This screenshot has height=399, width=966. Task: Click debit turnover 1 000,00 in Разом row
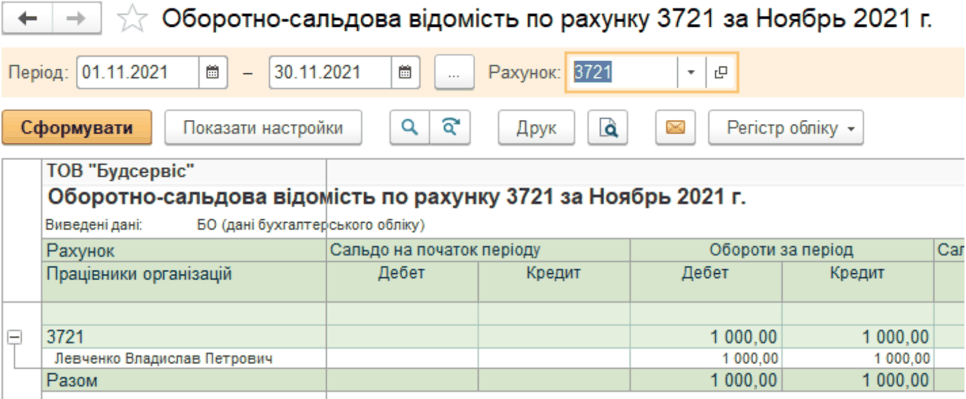point(706,381)
